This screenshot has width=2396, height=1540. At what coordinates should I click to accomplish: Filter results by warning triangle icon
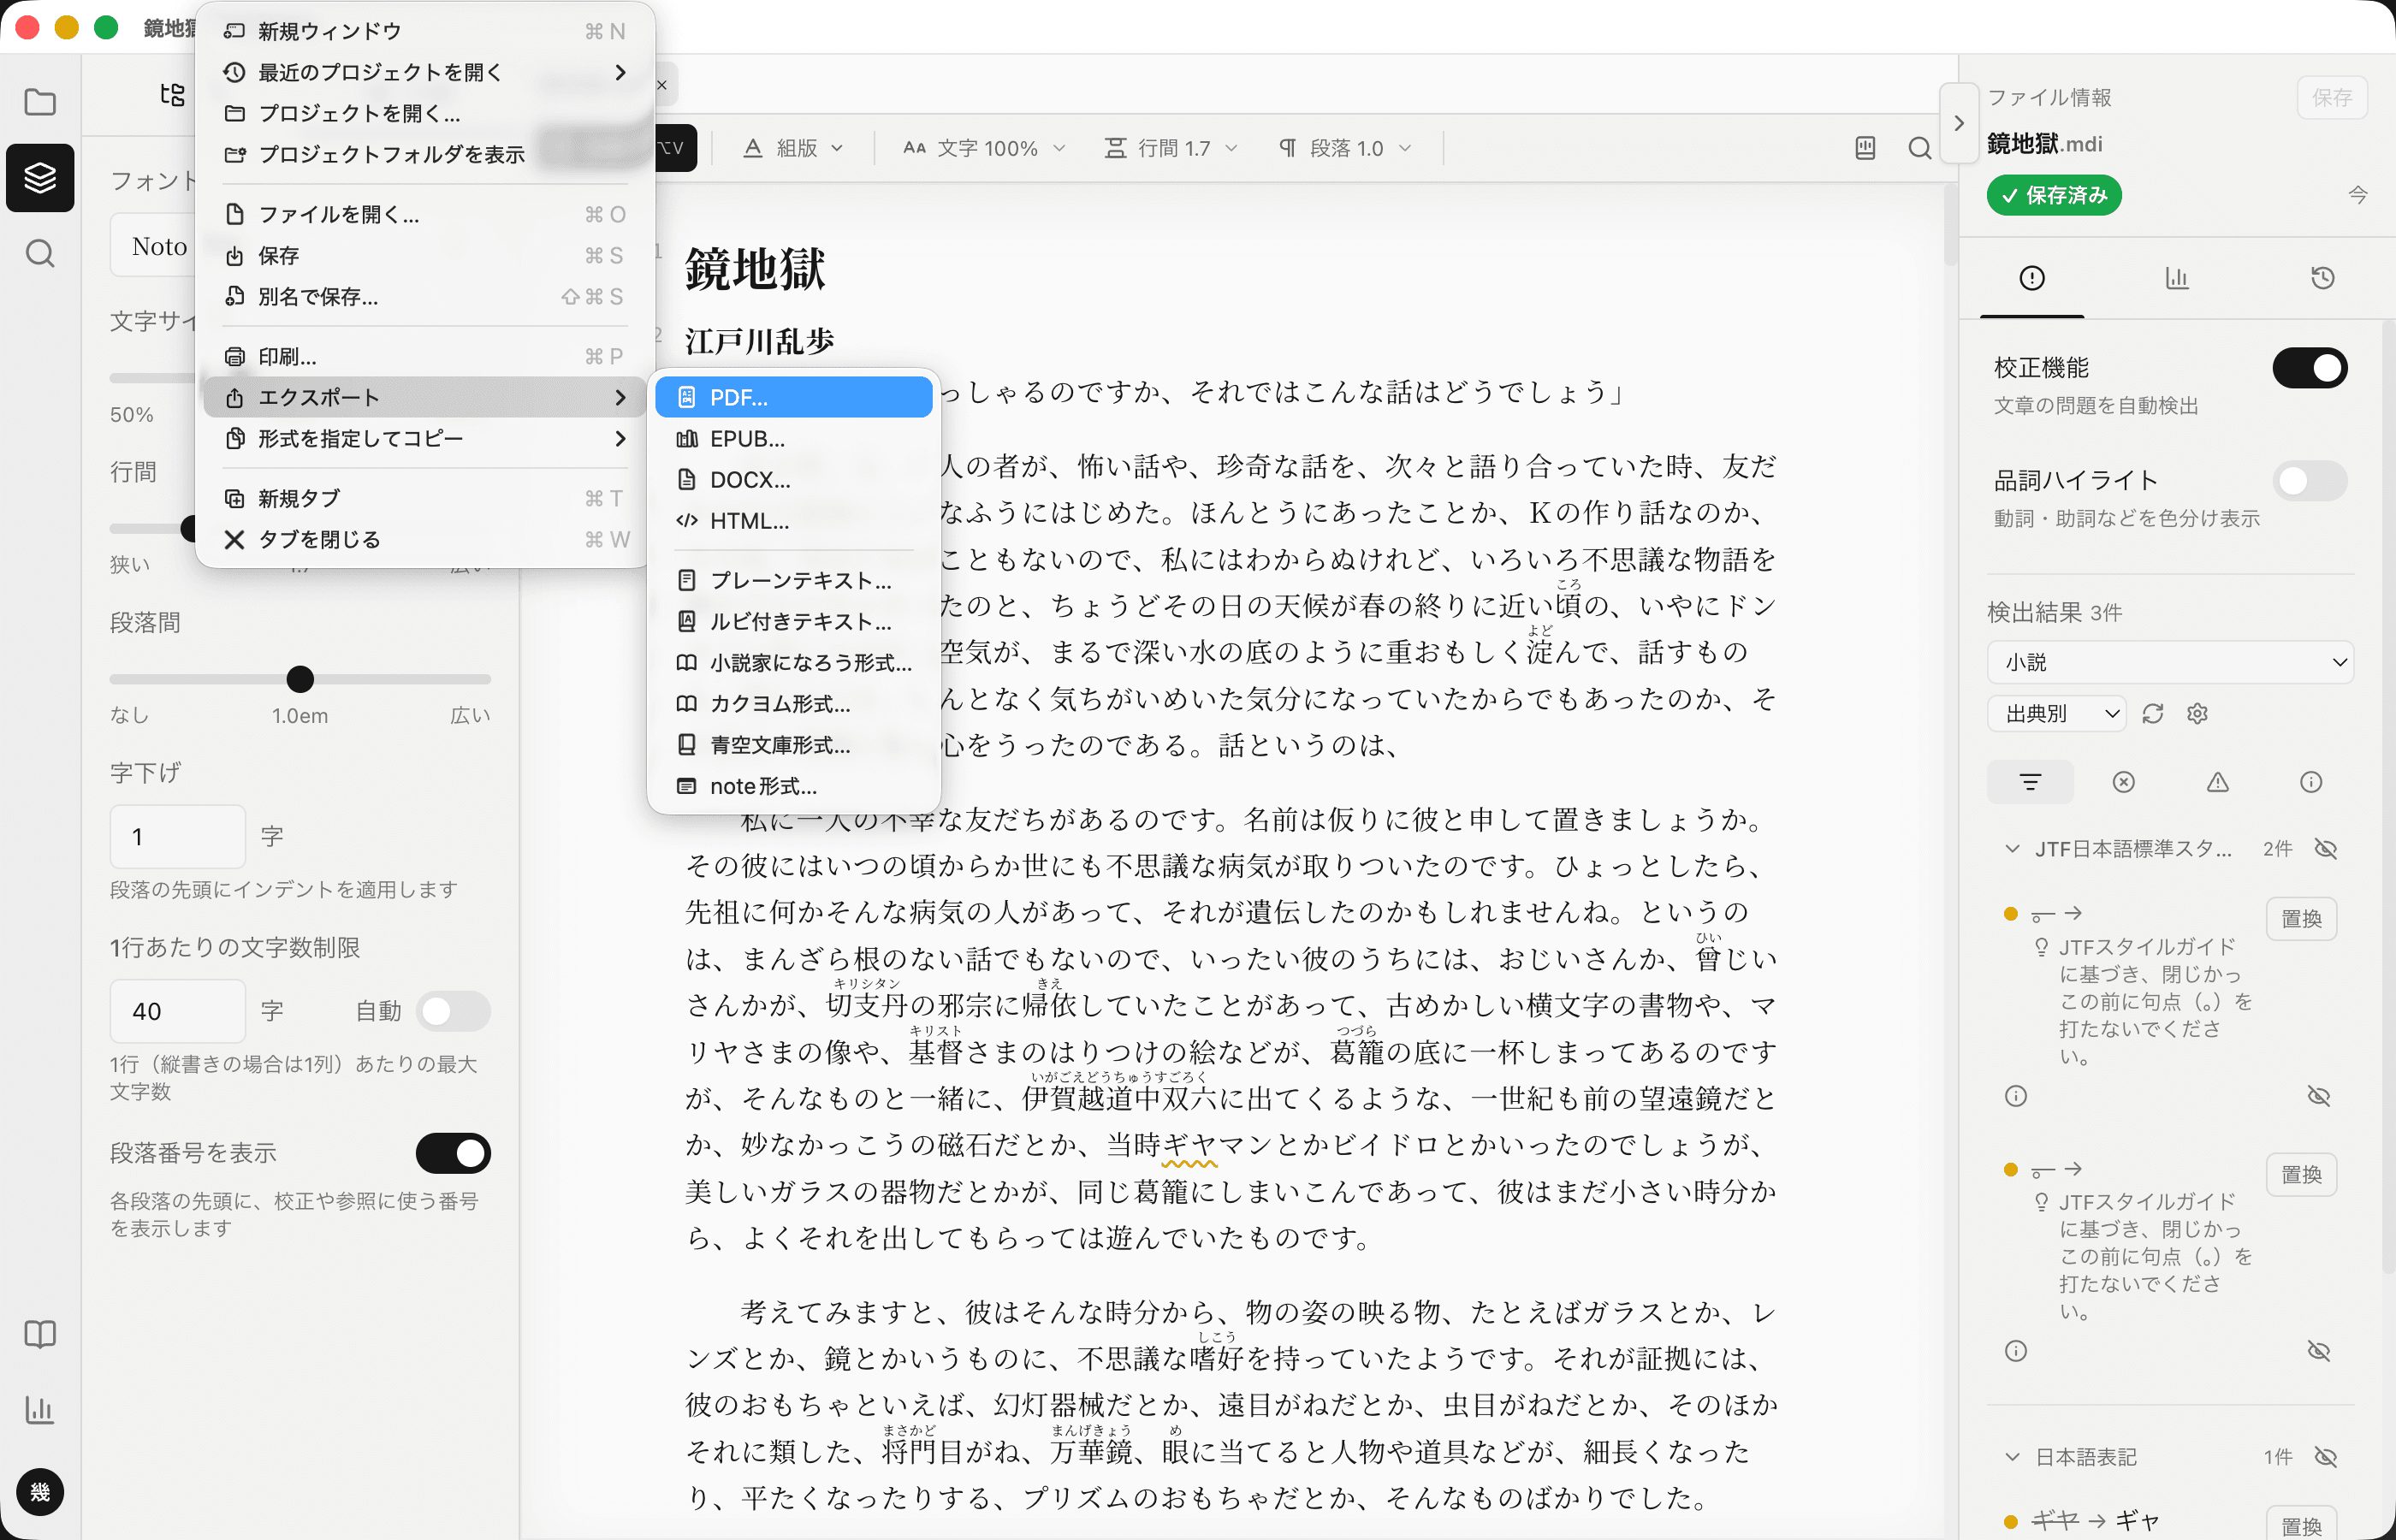click(x=2218, y=782)
